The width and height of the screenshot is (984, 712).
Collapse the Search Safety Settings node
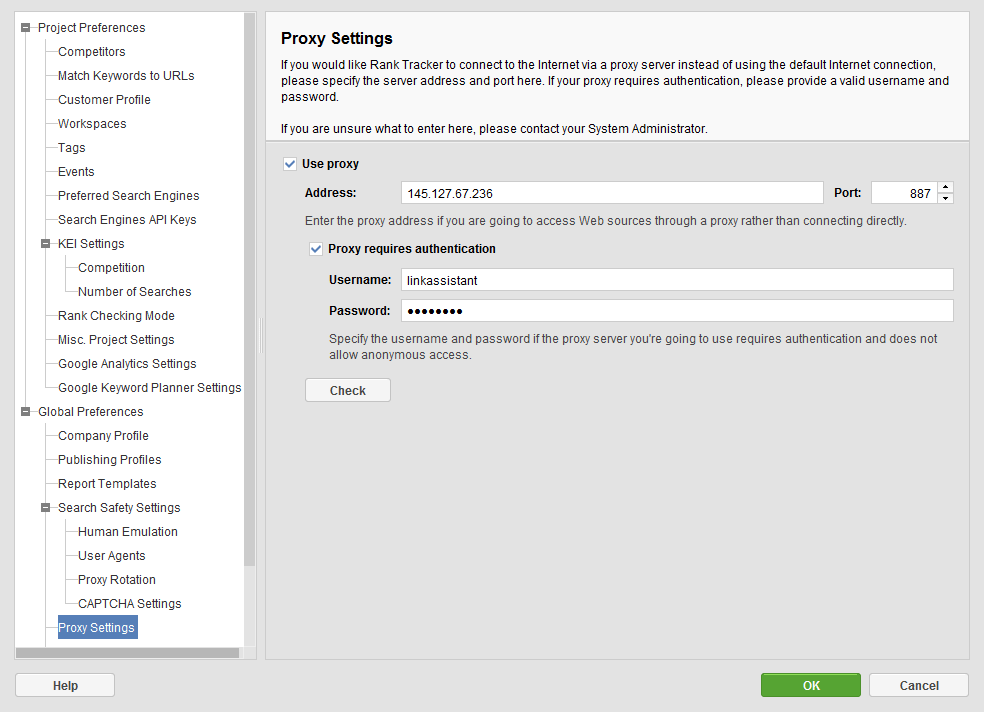(x=45, y=507)
